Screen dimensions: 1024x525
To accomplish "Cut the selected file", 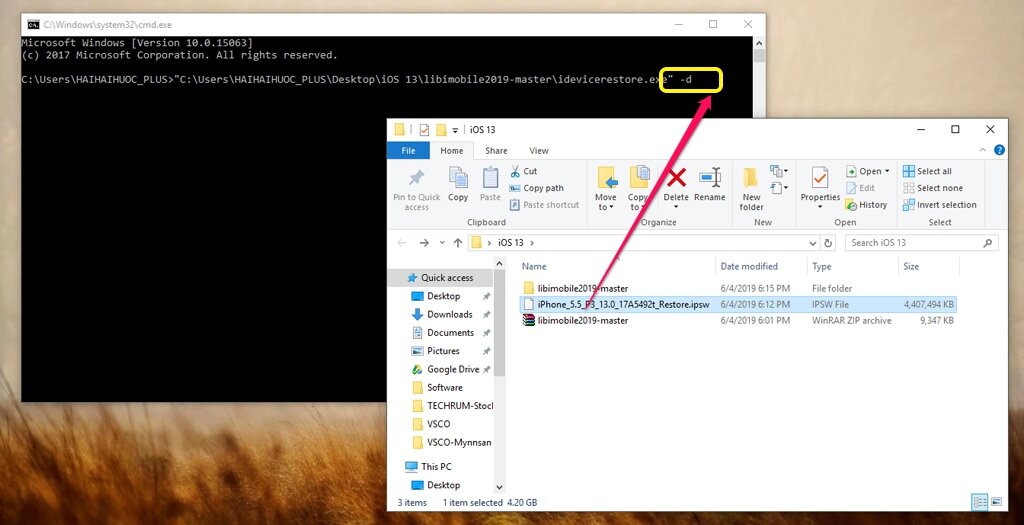I will tap(524, 171).
